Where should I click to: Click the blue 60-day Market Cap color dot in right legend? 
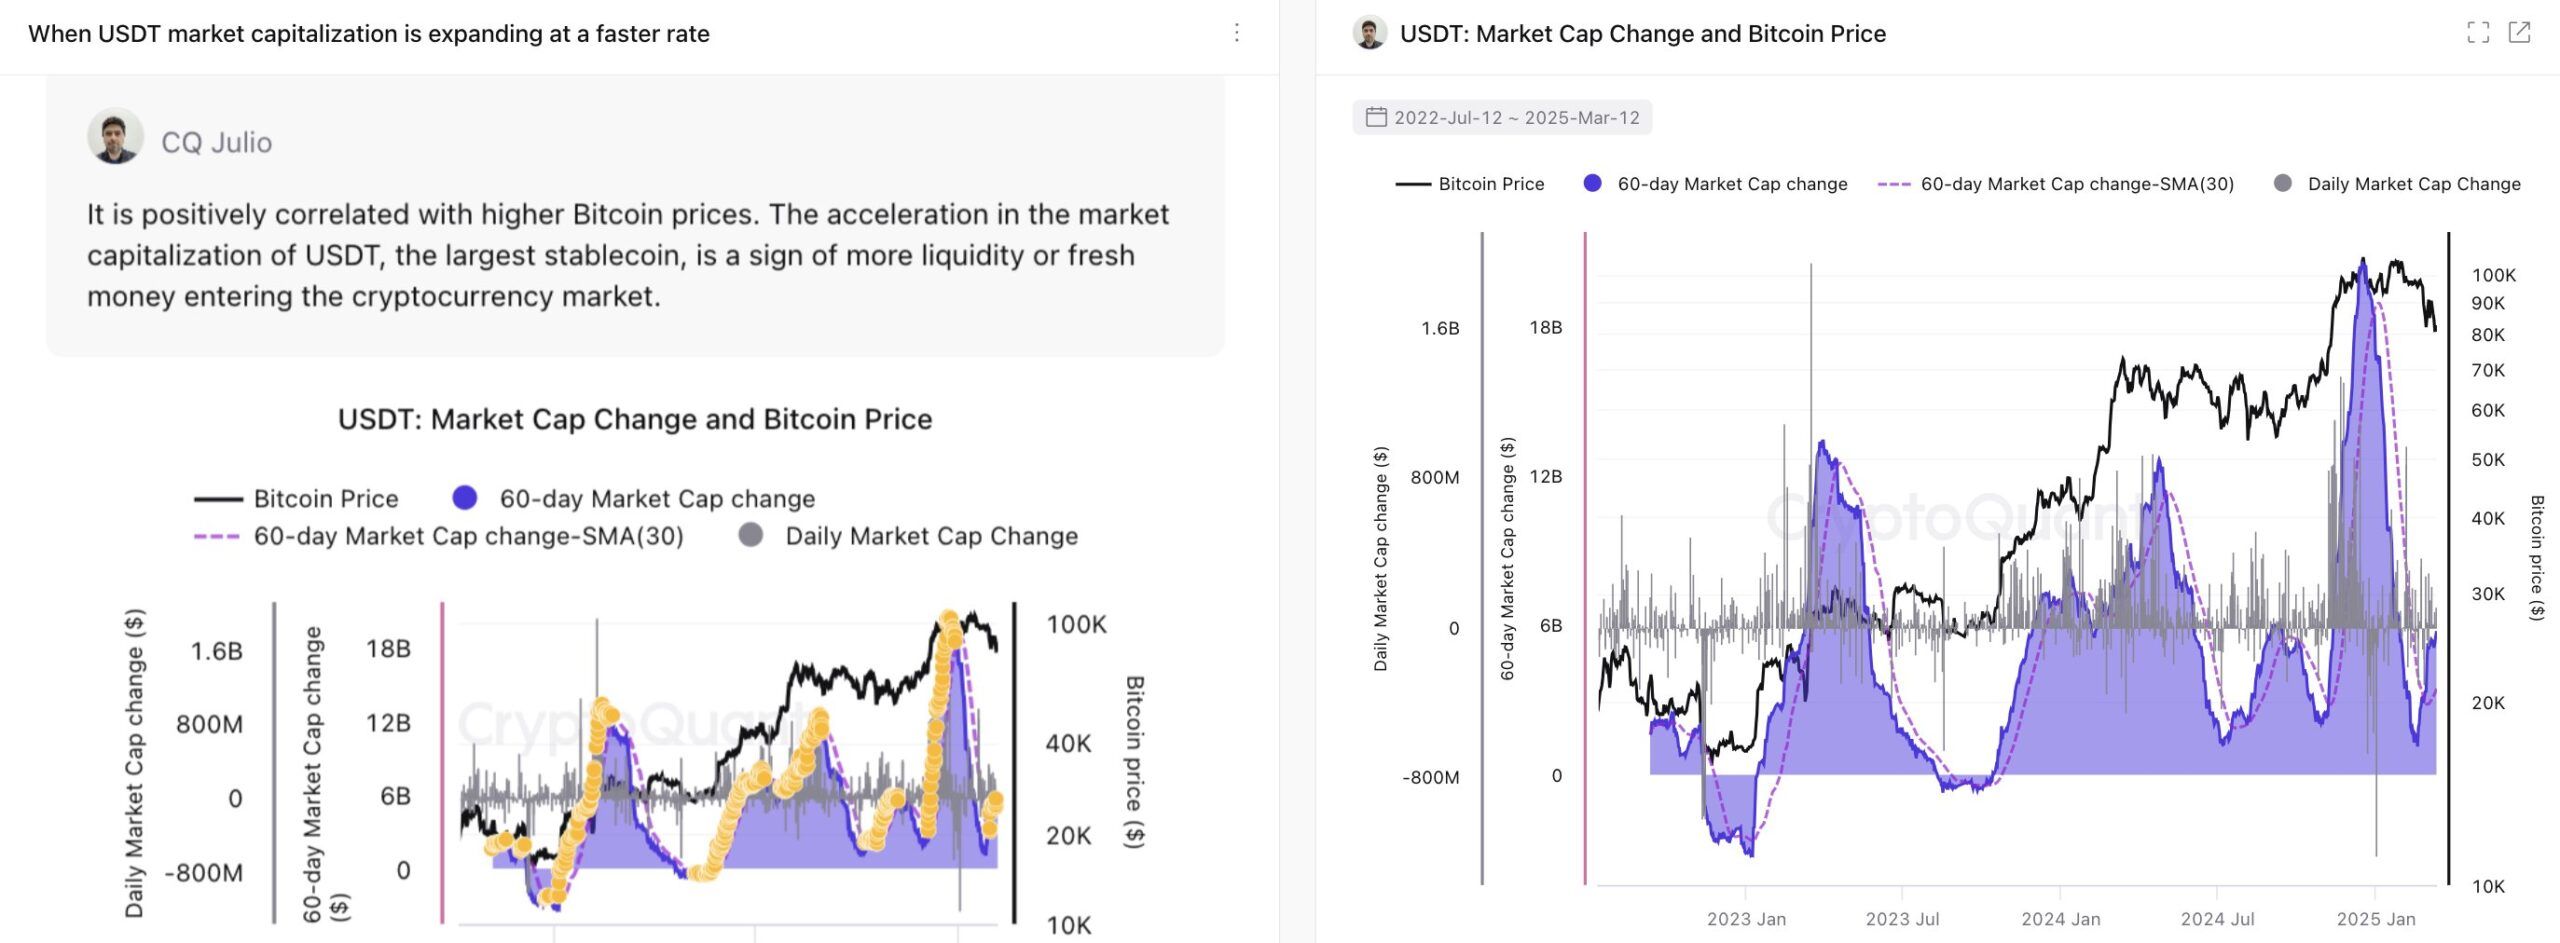click(x=1593, y=183)
